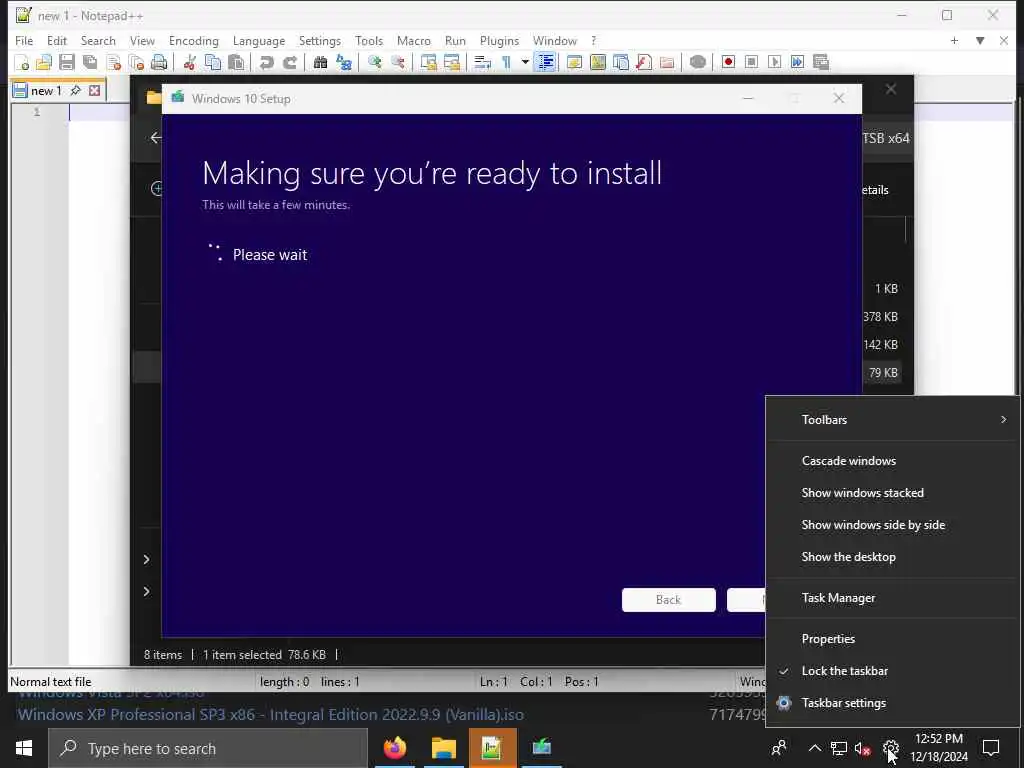Click the Paste icon in Notepad++ toolbar

[236, 63]
